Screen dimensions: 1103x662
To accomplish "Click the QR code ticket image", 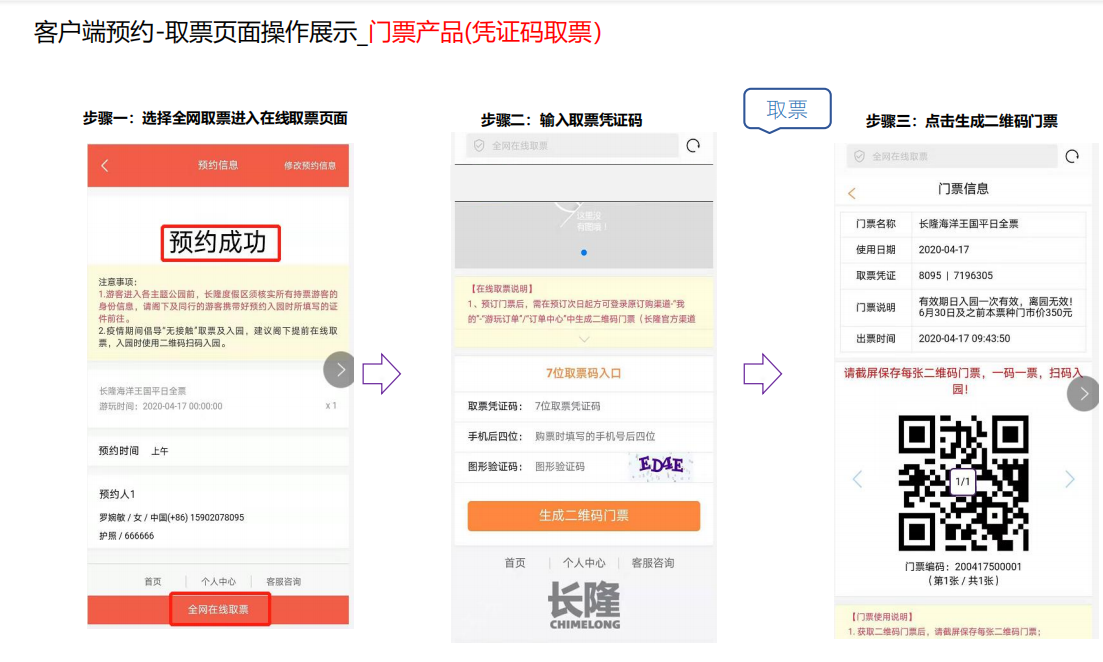I will click(963, 483).
